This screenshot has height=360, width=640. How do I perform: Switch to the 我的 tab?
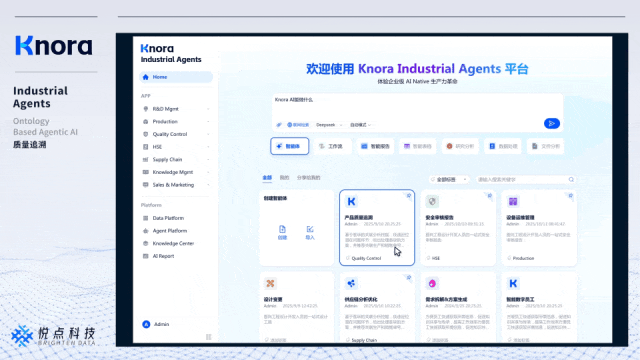284,178
